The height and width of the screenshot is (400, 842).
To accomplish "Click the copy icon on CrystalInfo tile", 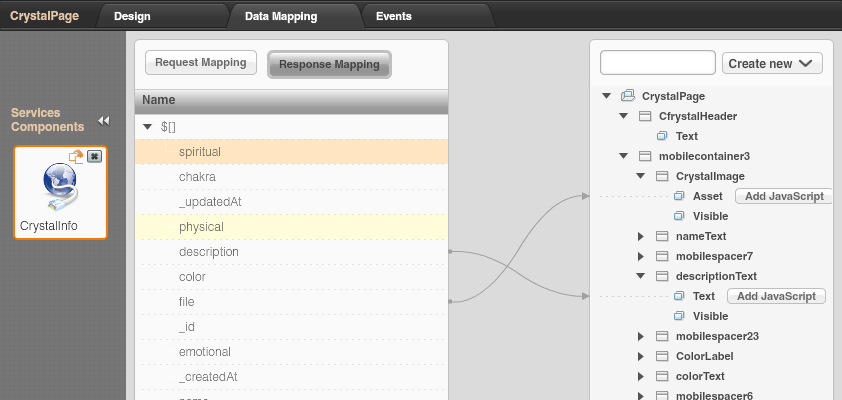I will [75, 156].
